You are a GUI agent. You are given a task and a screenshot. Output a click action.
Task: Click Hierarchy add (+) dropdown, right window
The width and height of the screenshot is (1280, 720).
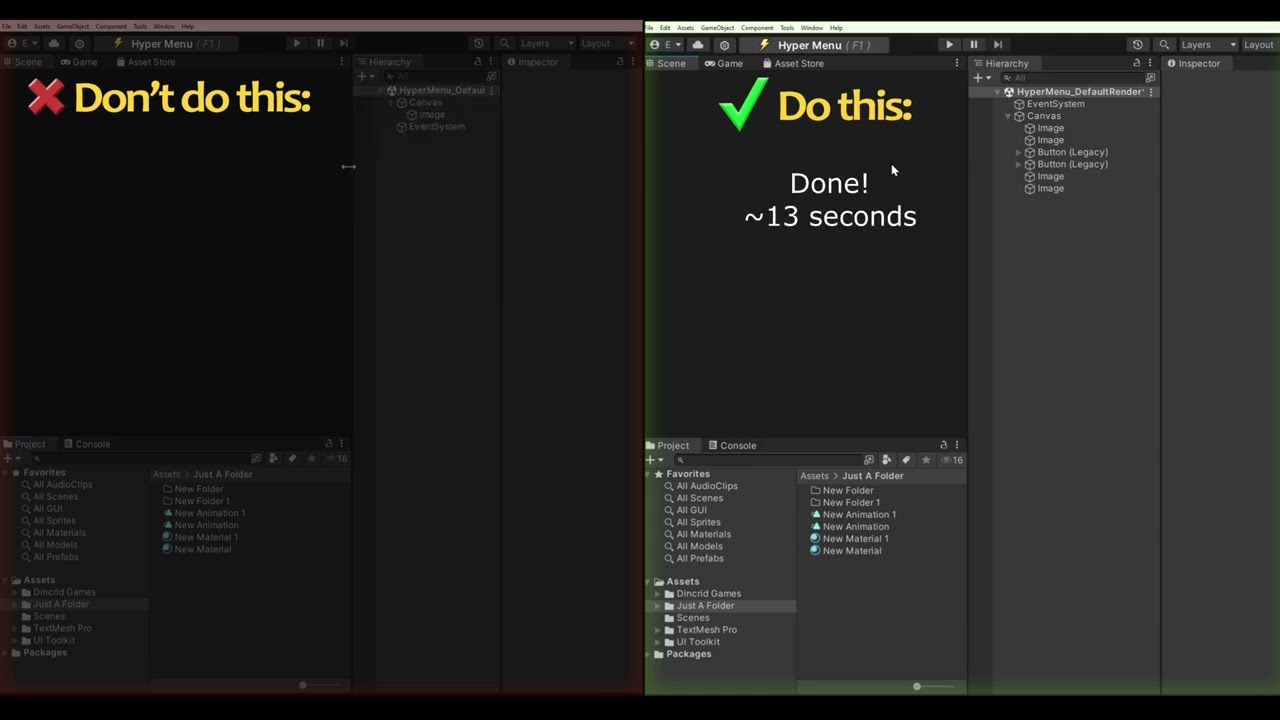[982, 77]
